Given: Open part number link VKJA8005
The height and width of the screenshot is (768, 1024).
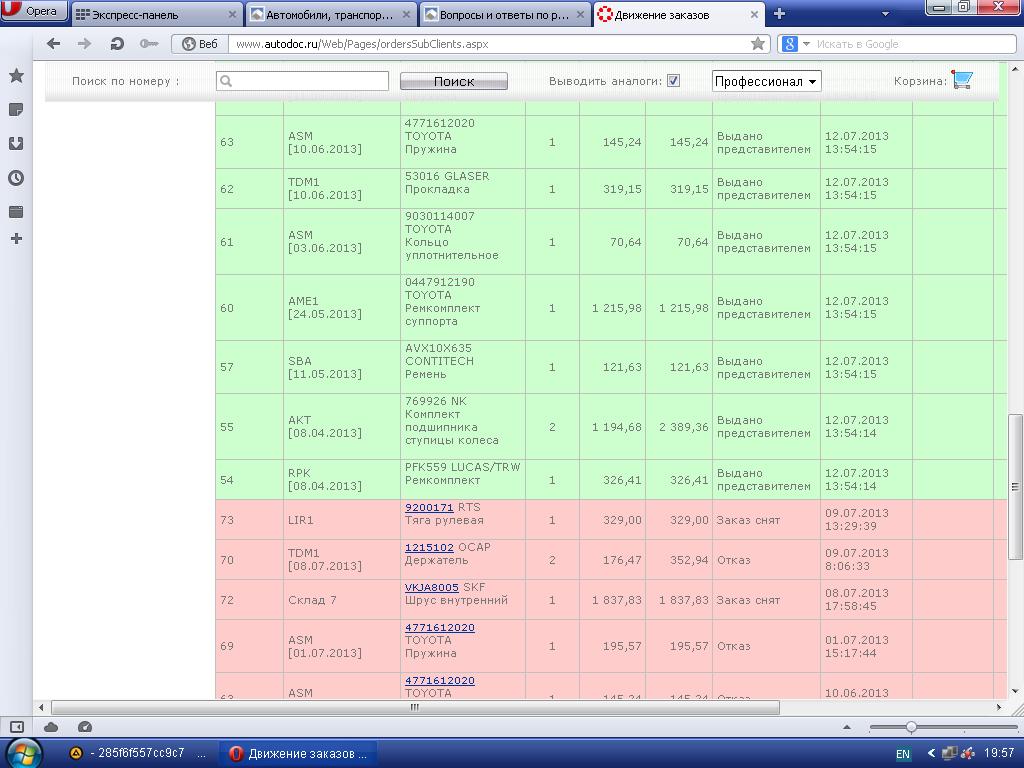Looking at the screenshot, I should click(x=431, y=587).
